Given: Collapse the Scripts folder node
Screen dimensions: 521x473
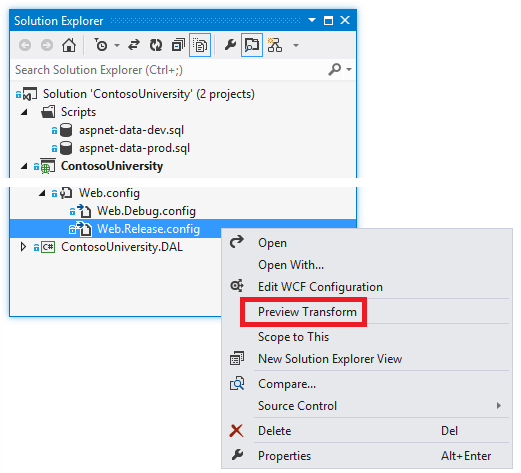Looking at the screenshot, I should tap(24, 112).
